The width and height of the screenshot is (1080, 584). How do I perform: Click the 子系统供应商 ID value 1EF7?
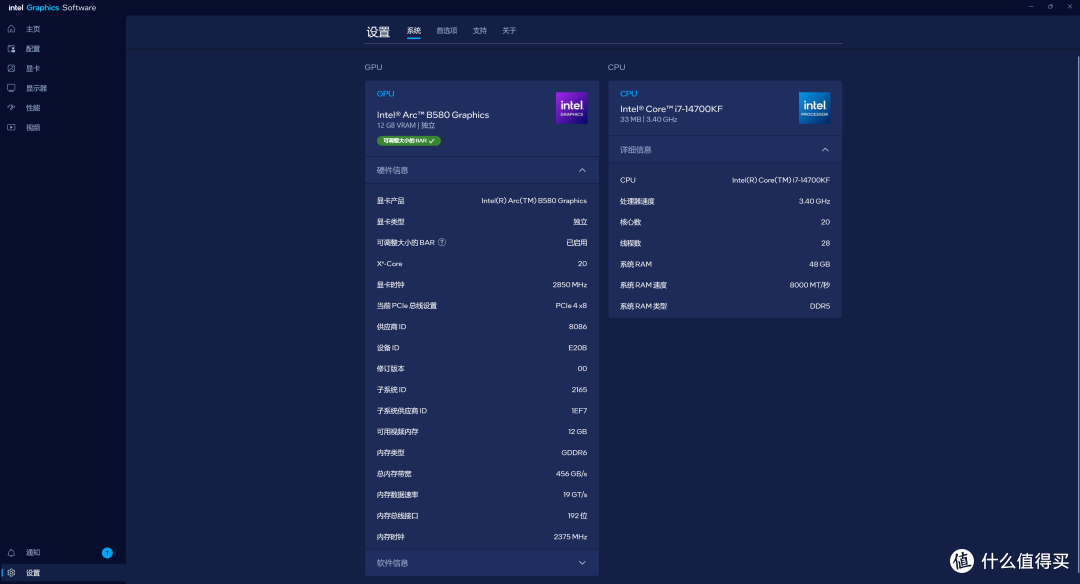point(579,410)
